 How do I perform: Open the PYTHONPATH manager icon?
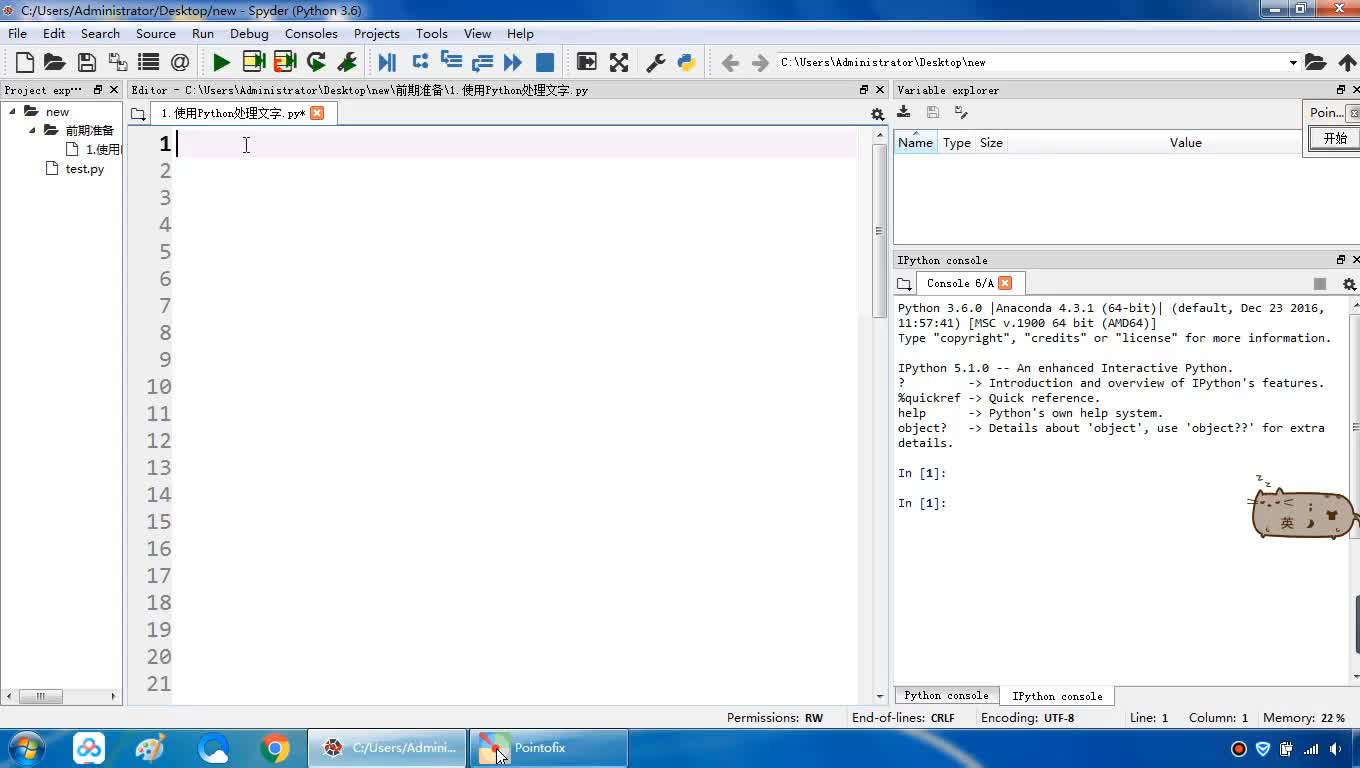(686, 62)
